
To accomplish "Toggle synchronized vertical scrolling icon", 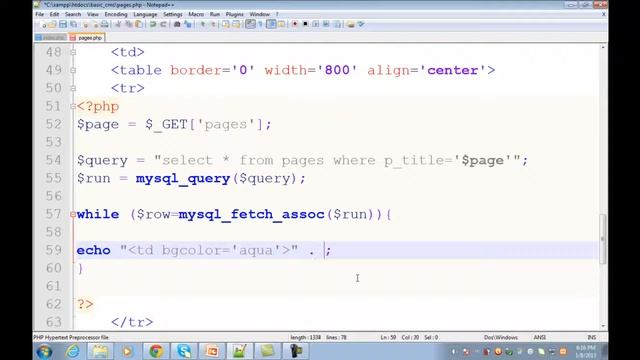I will click(x=225, y=24).
